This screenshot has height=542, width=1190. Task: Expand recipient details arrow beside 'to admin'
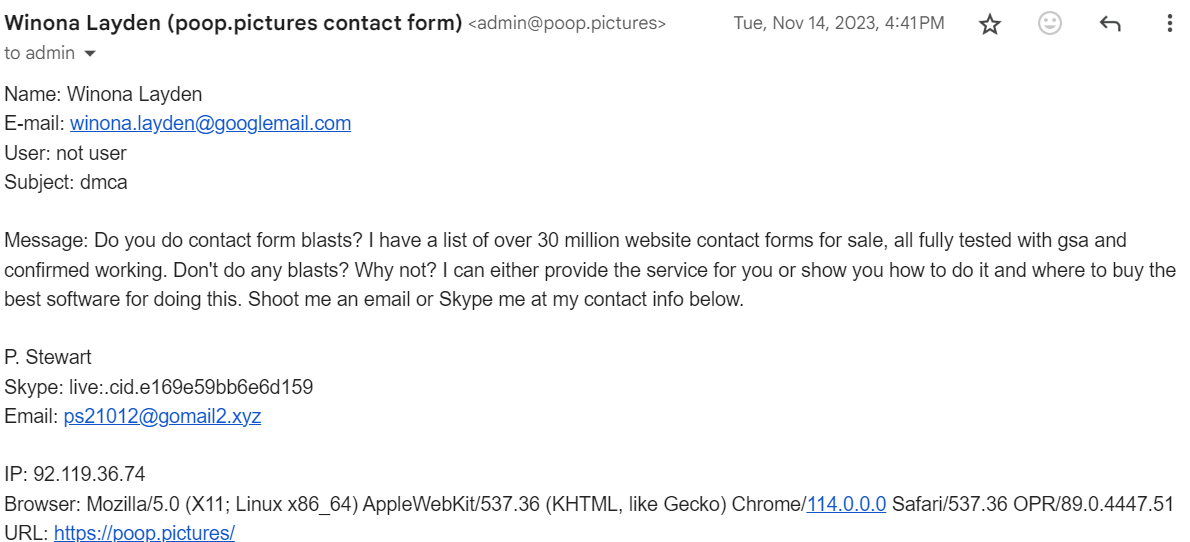90,54
